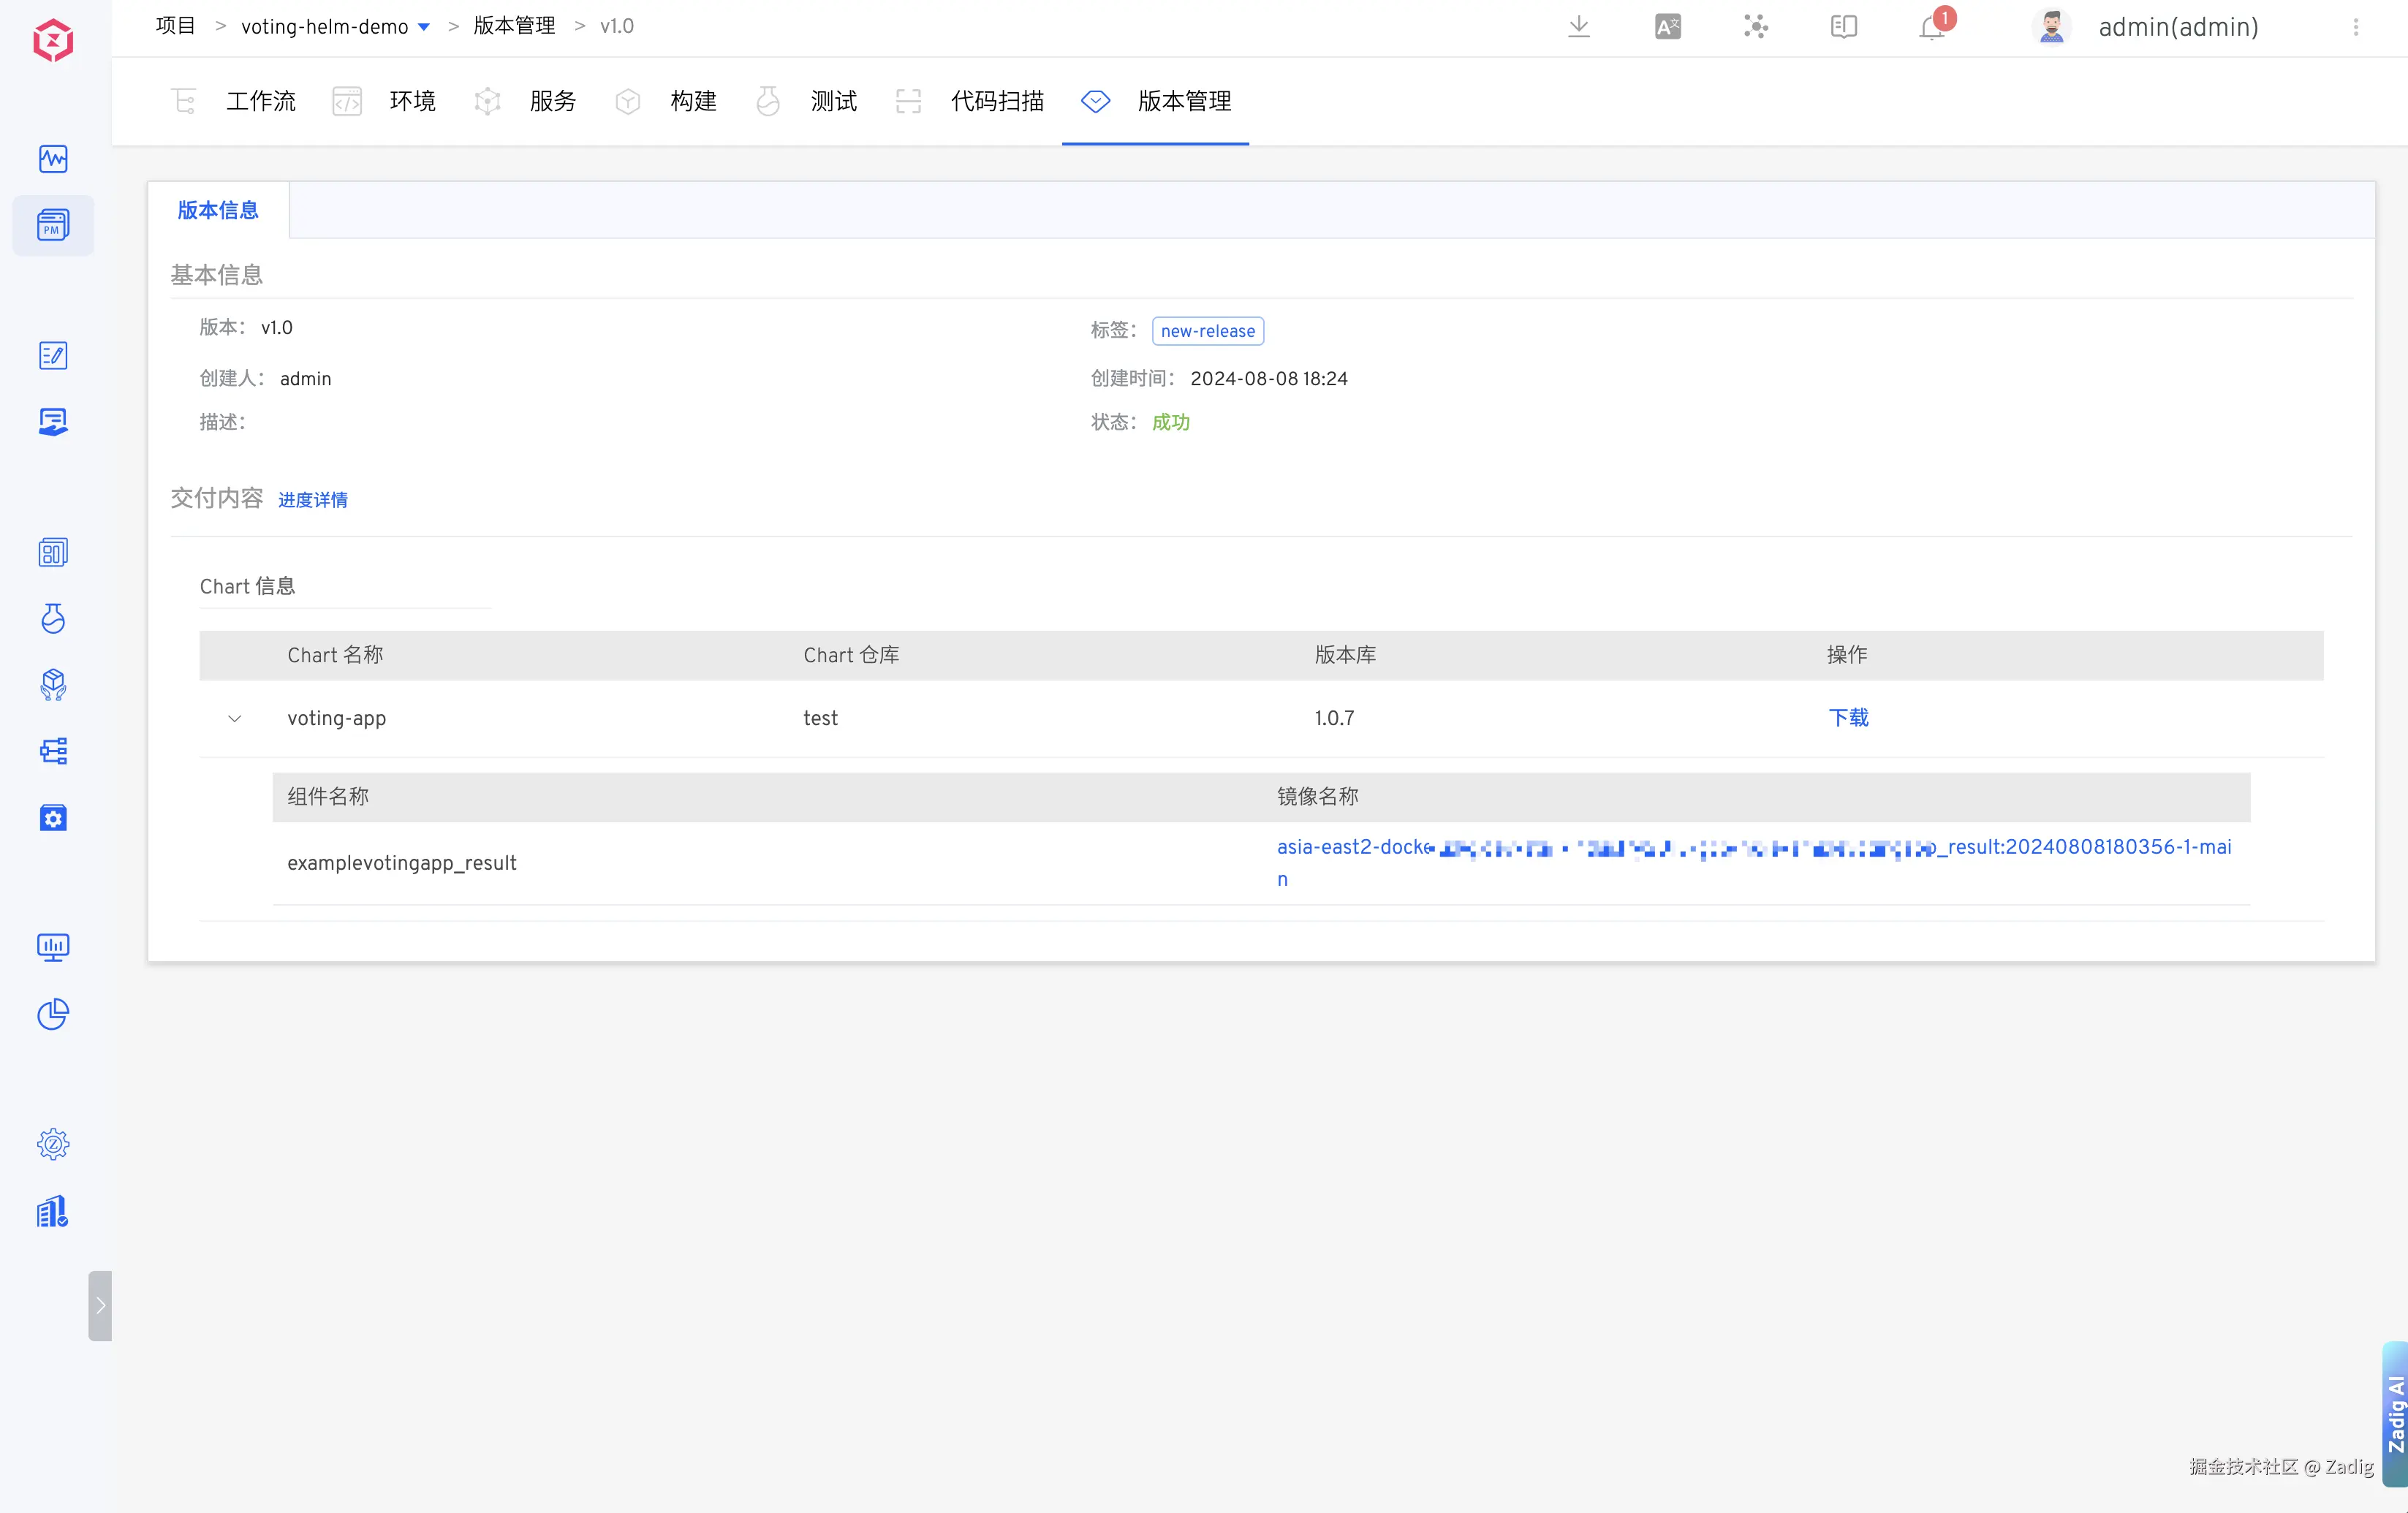The height and width of the screenshot is (1513, 2408).
Task: Open the language translation icon
Action: pos(1667,27)
